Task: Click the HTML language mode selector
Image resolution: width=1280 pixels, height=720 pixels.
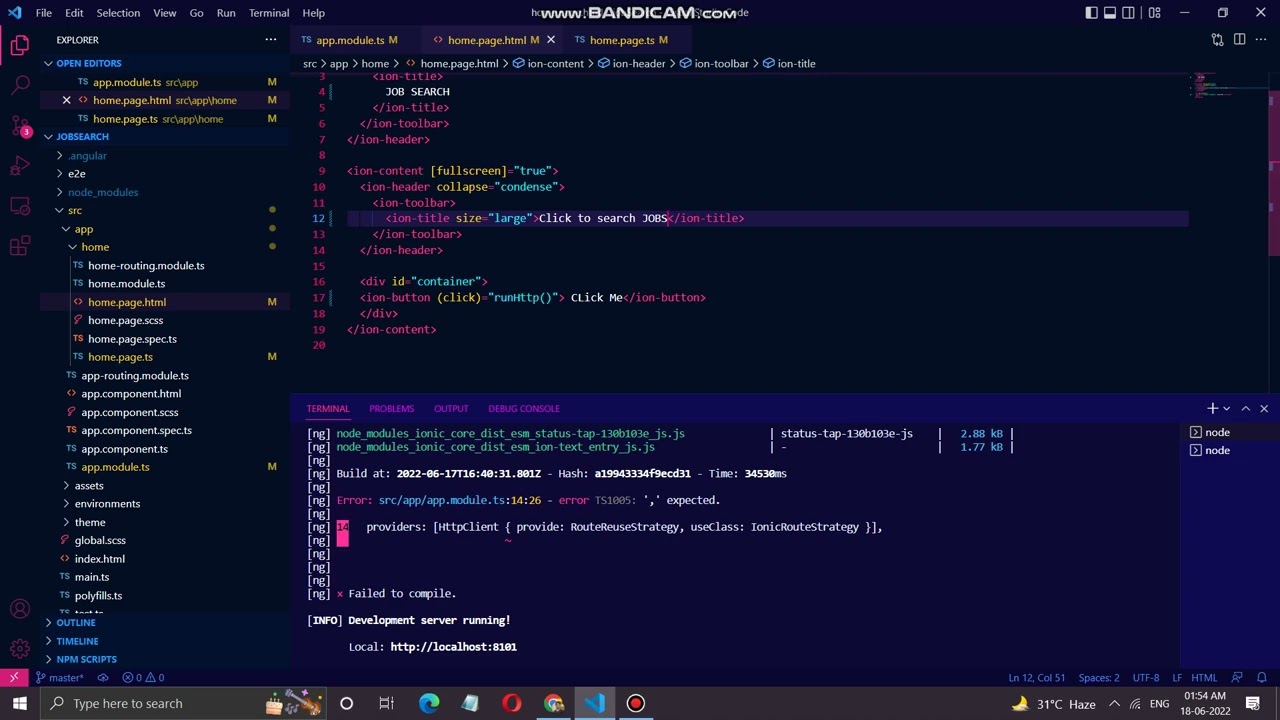Action: click(1204, 677)
